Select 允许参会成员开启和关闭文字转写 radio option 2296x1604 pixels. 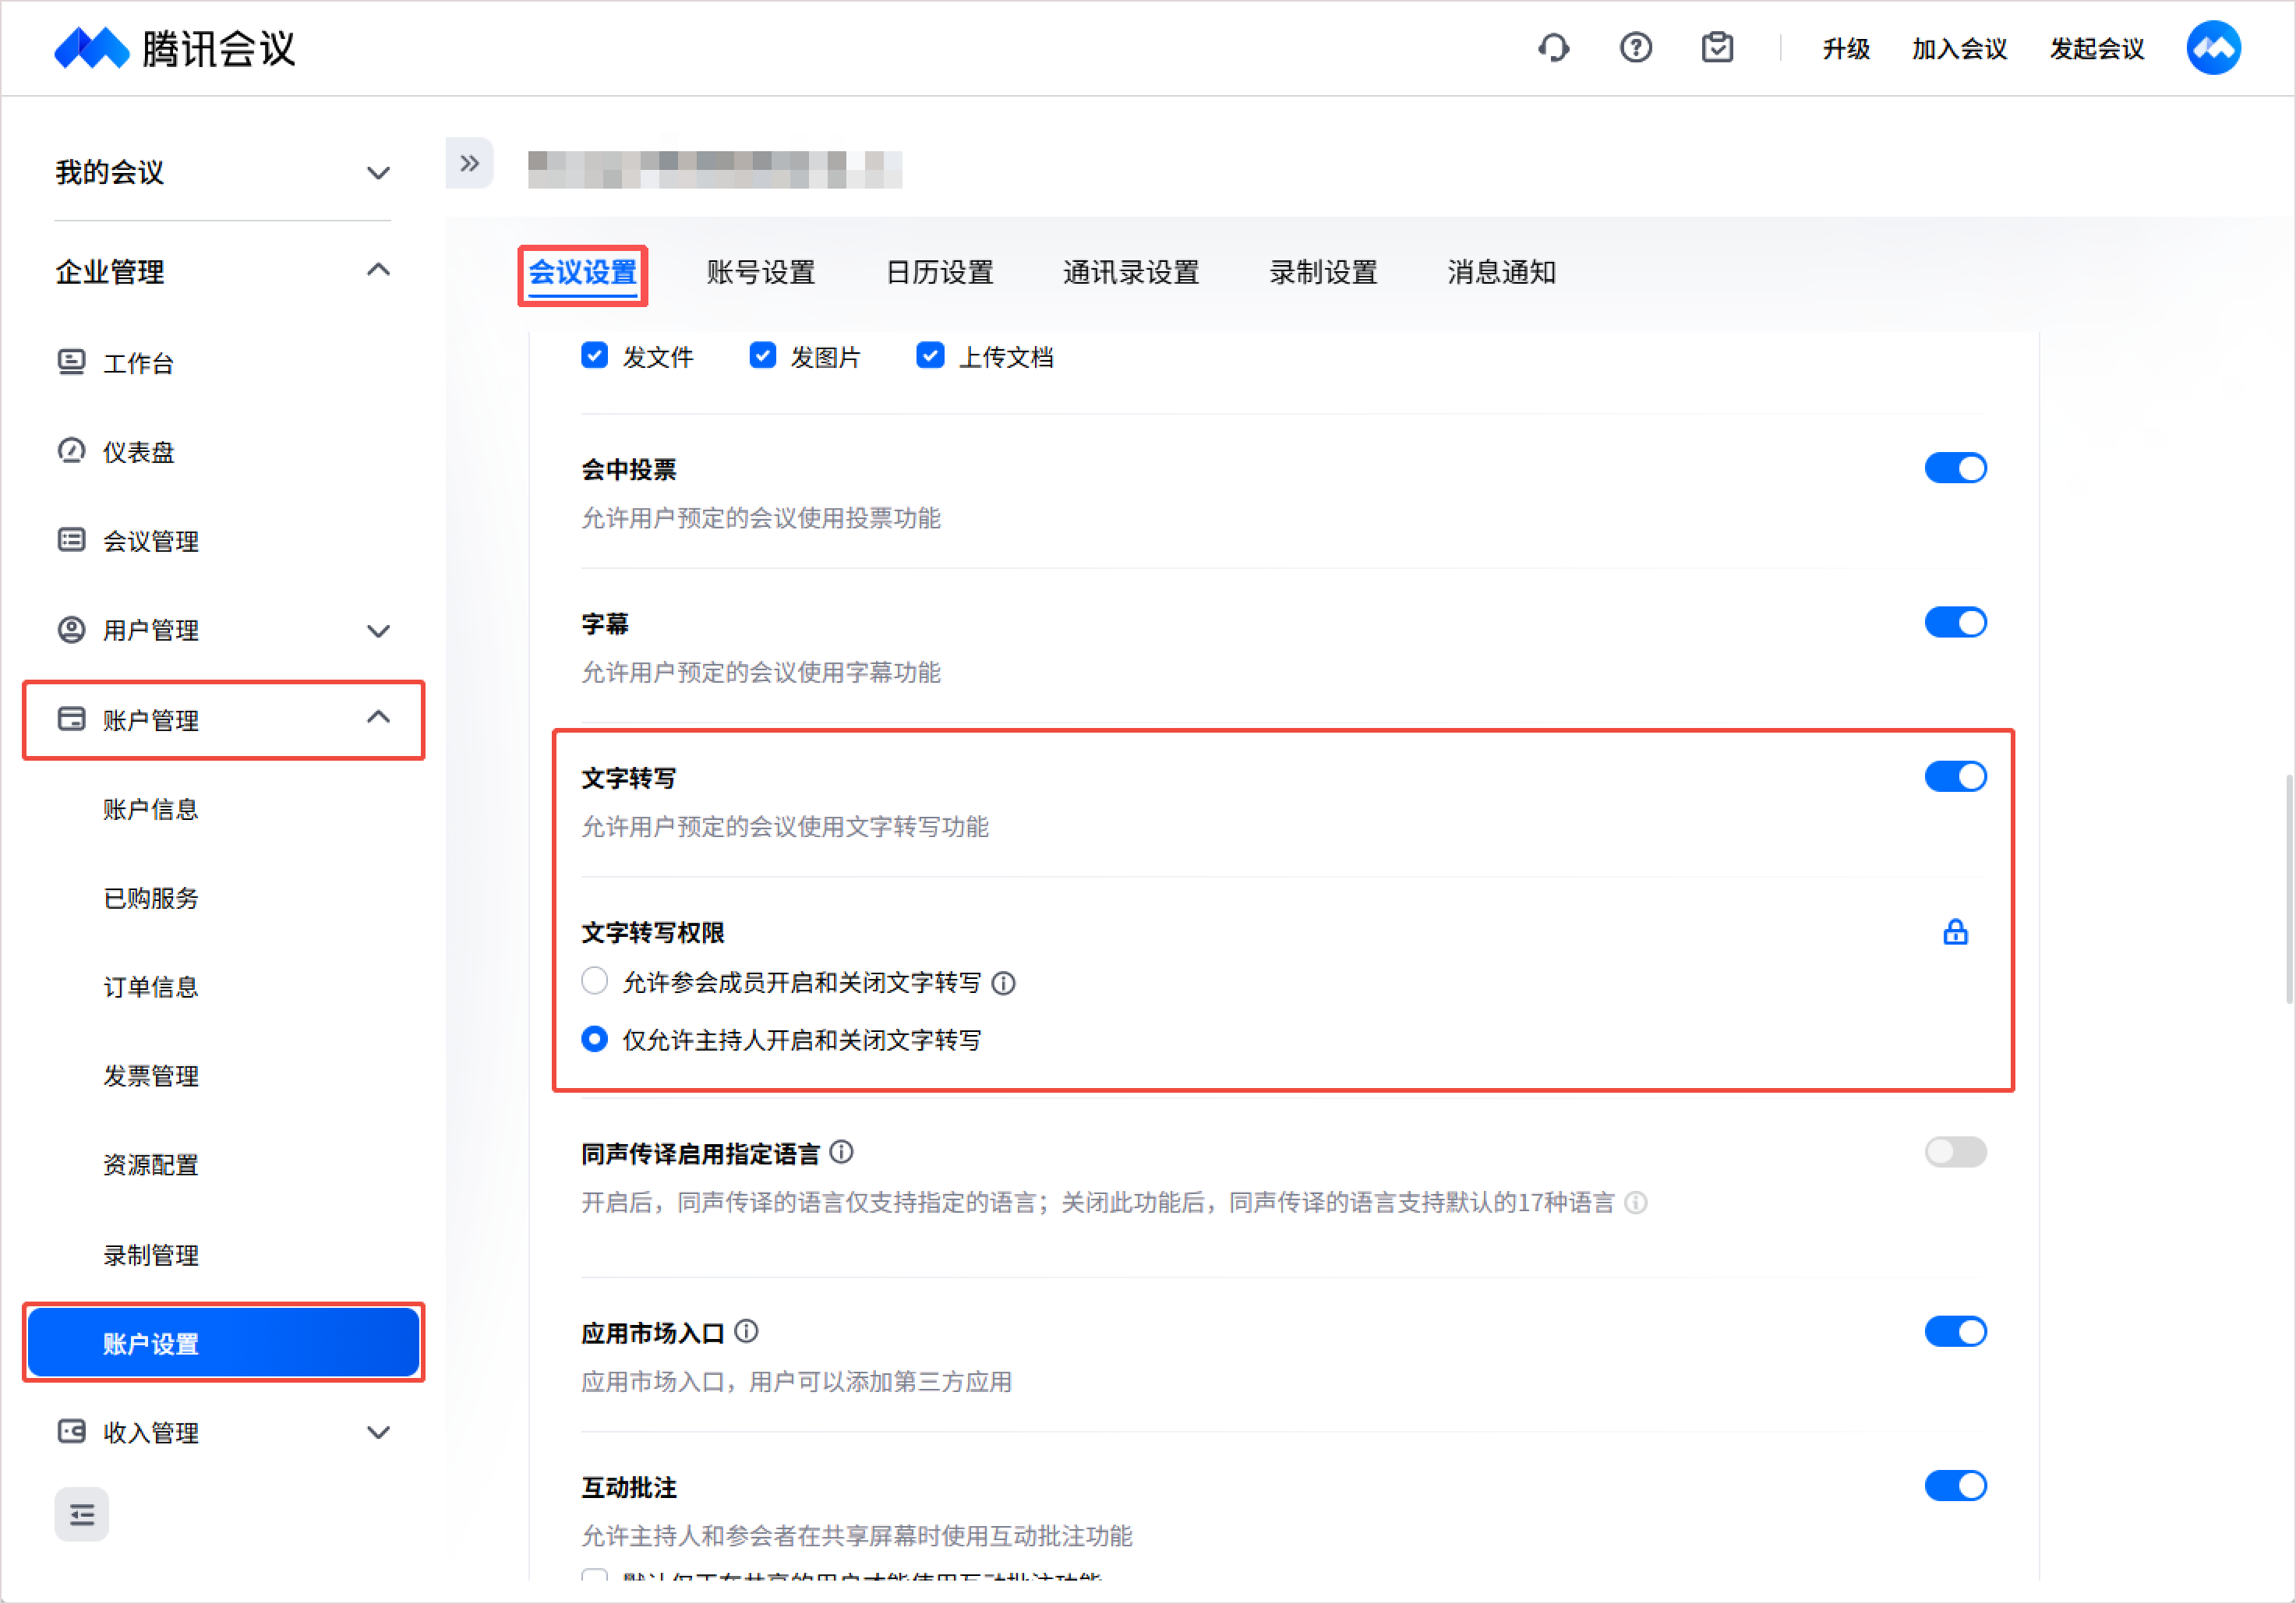[595, 981]
